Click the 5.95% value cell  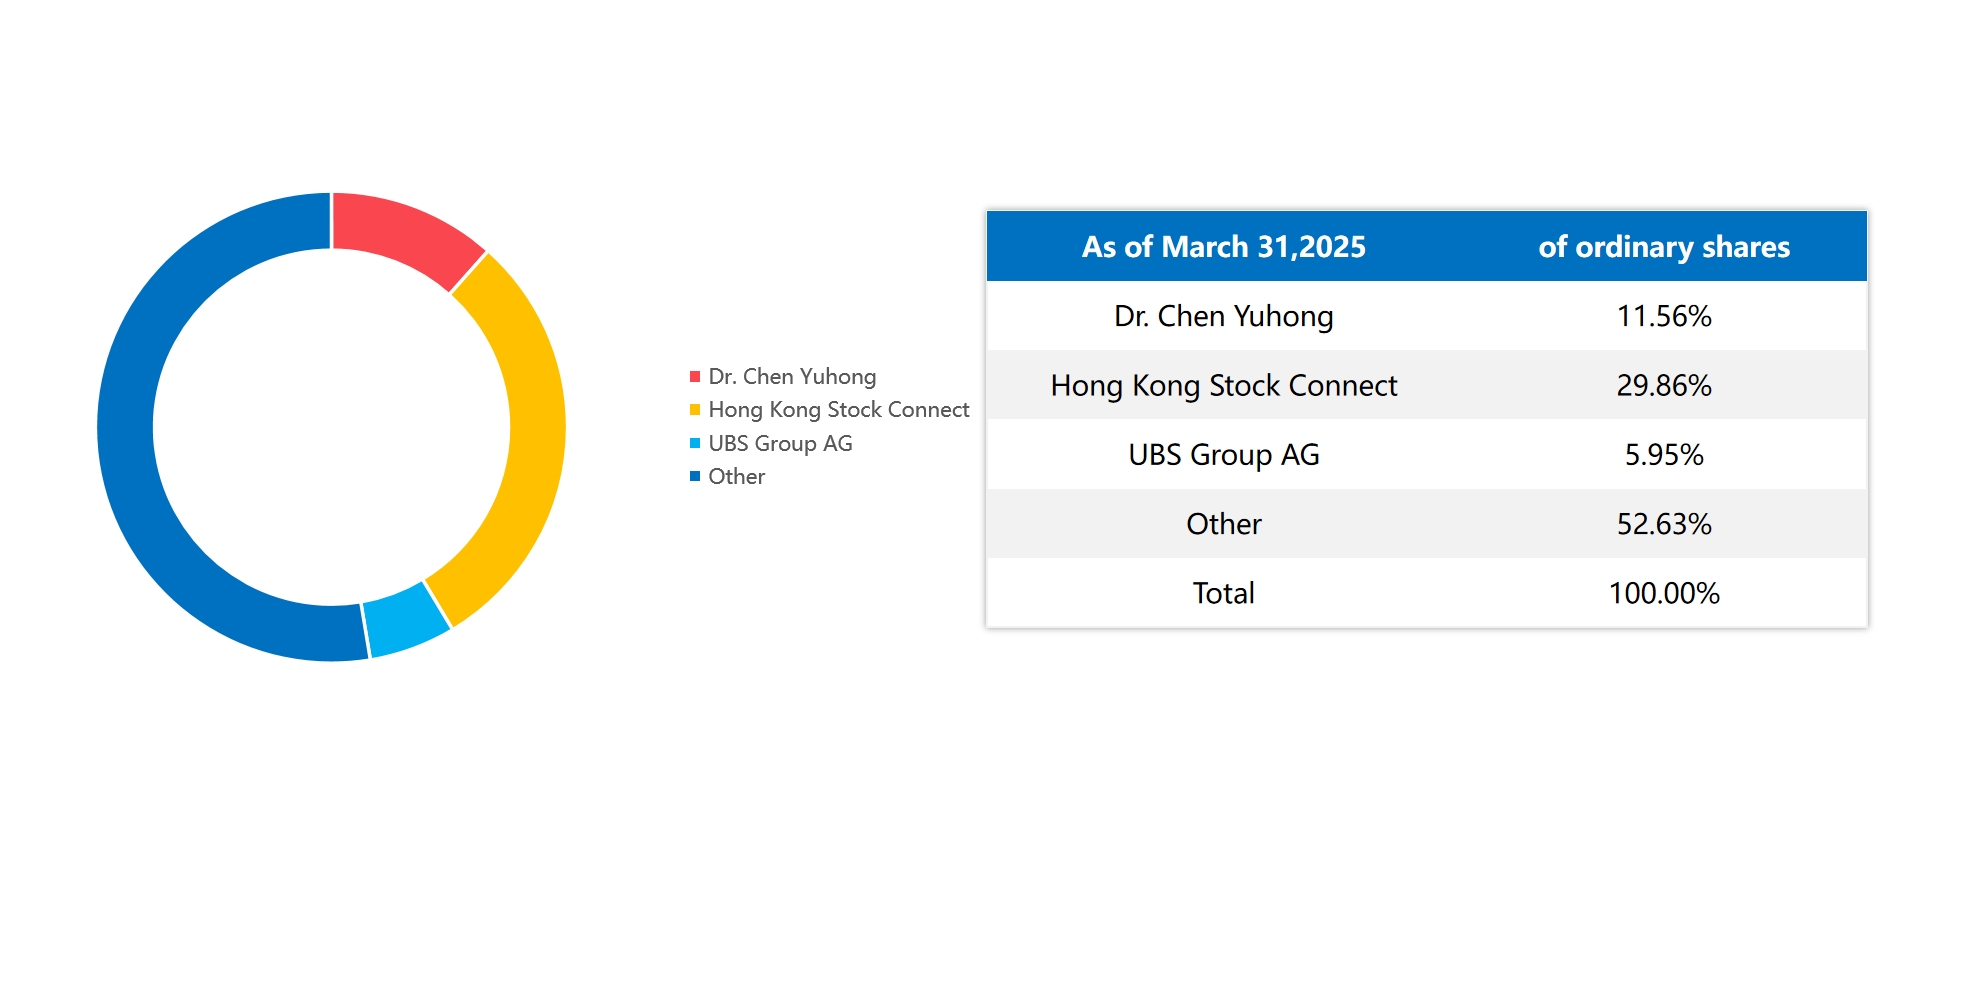(1663, 455)
